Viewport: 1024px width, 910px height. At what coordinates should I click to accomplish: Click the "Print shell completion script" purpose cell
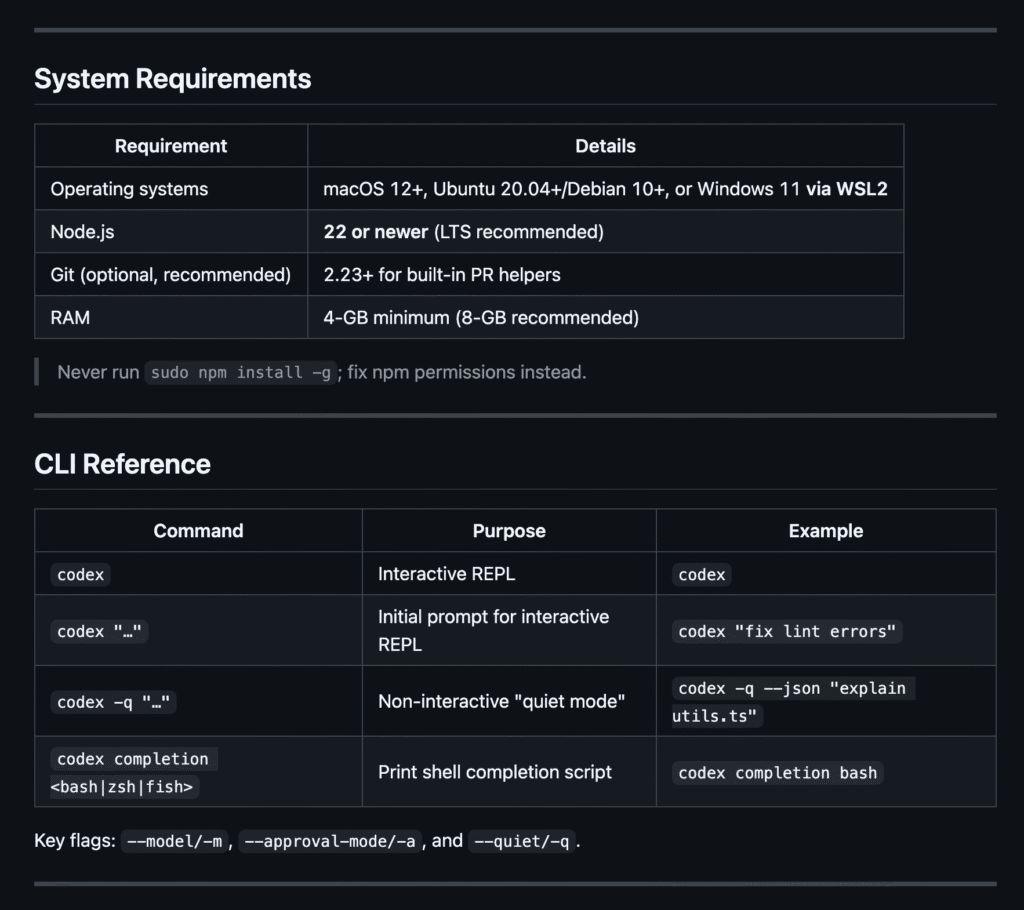pyautogui.click(x=494, y=772)
